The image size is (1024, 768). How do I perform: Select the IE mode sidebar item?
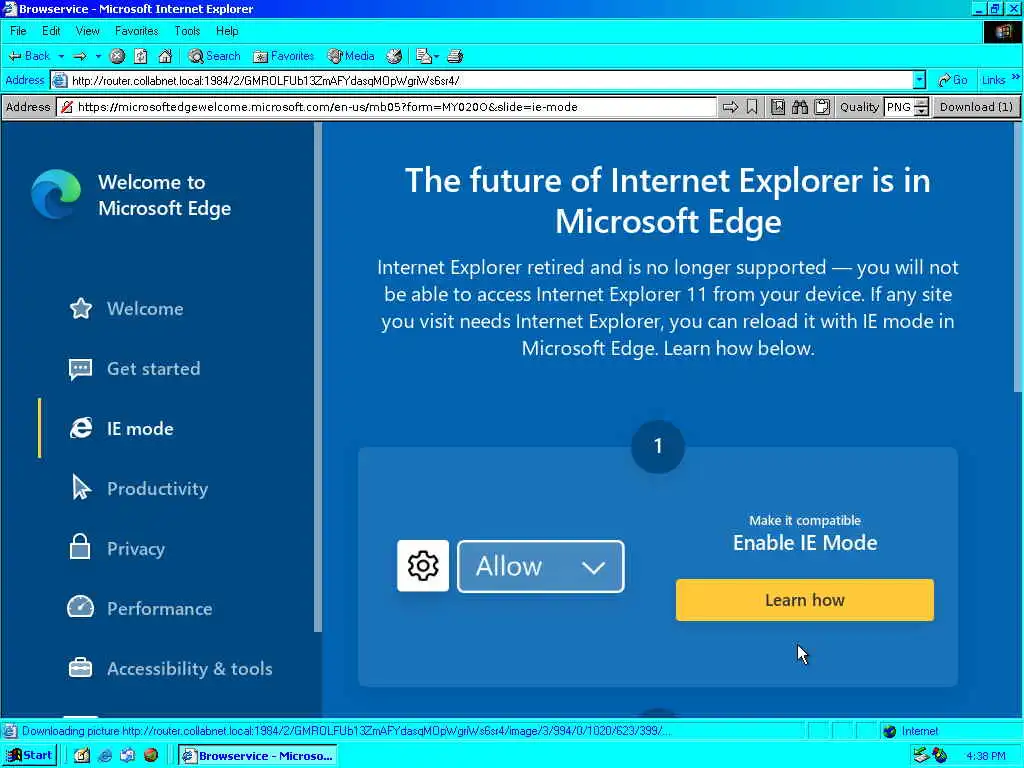click(x=121, y=428)
